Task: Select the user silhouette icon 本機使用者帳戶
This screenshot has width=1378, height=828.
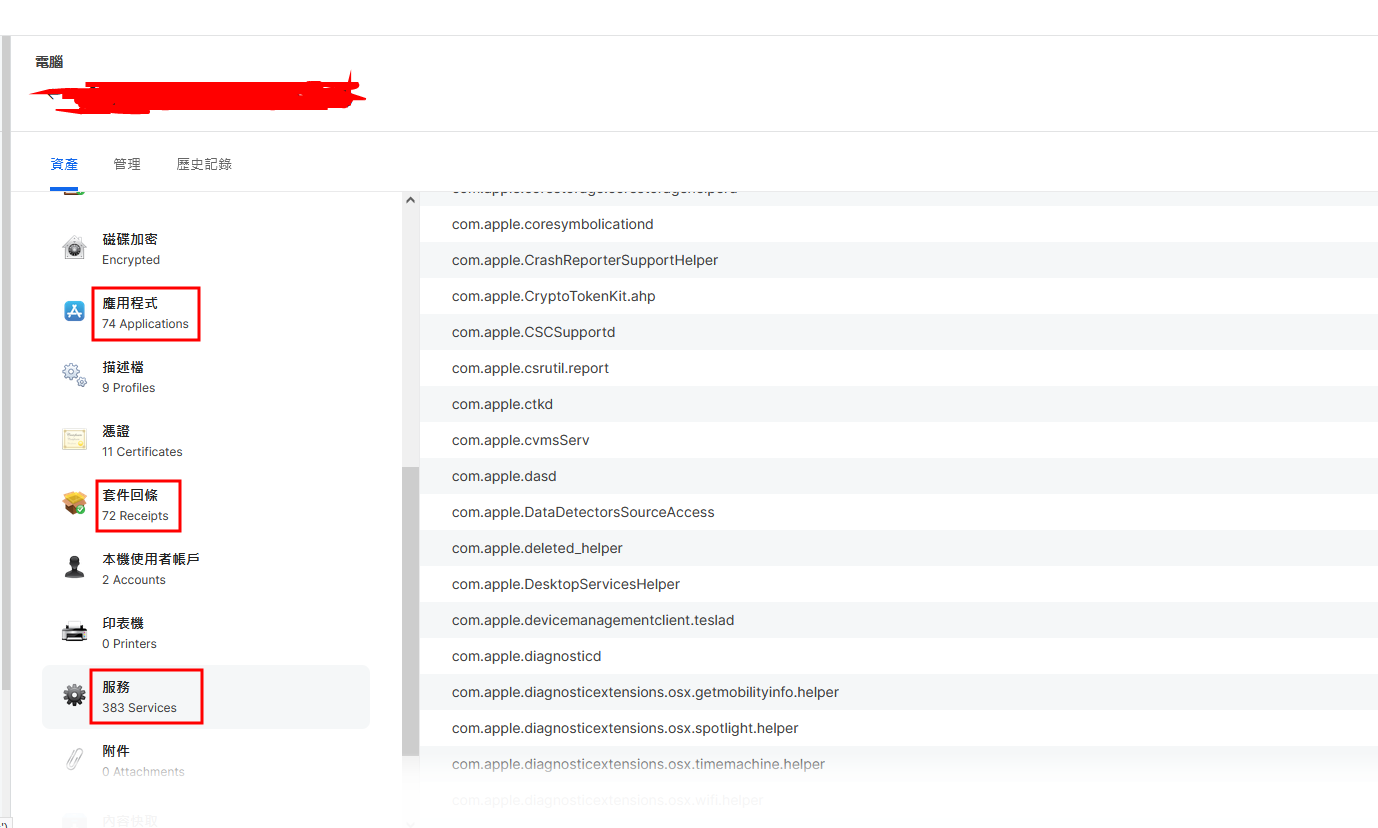Action: tap(74, 568)
